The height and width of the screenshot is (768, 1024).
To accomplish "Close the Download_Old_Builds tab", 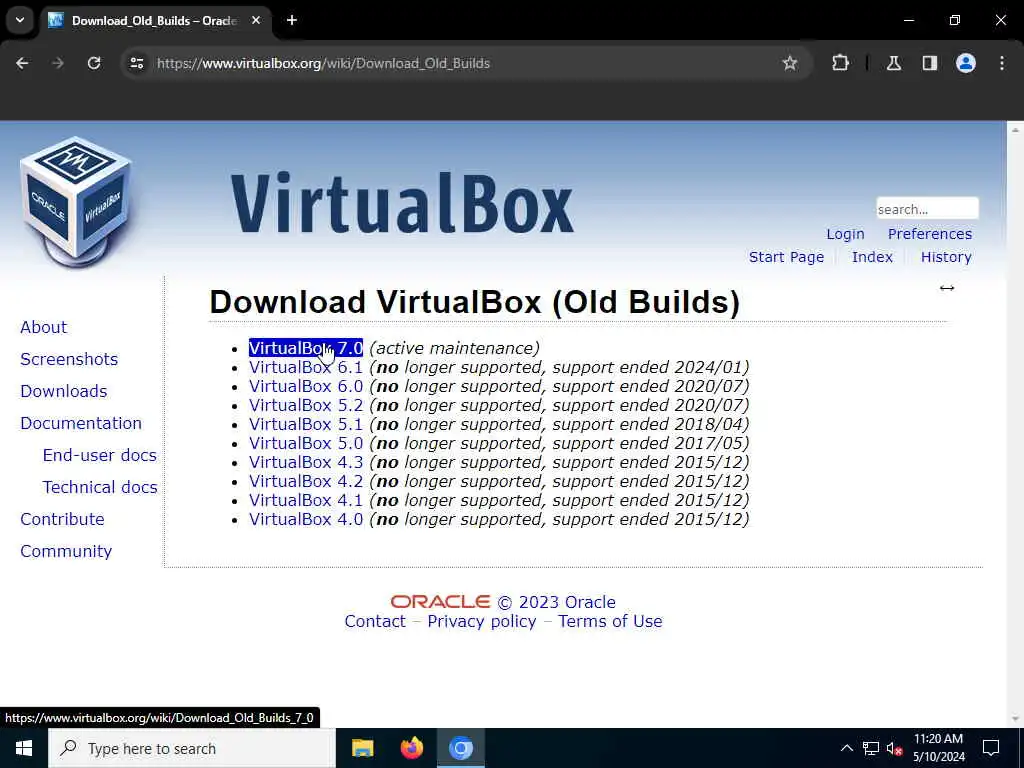I will point(256,20).
